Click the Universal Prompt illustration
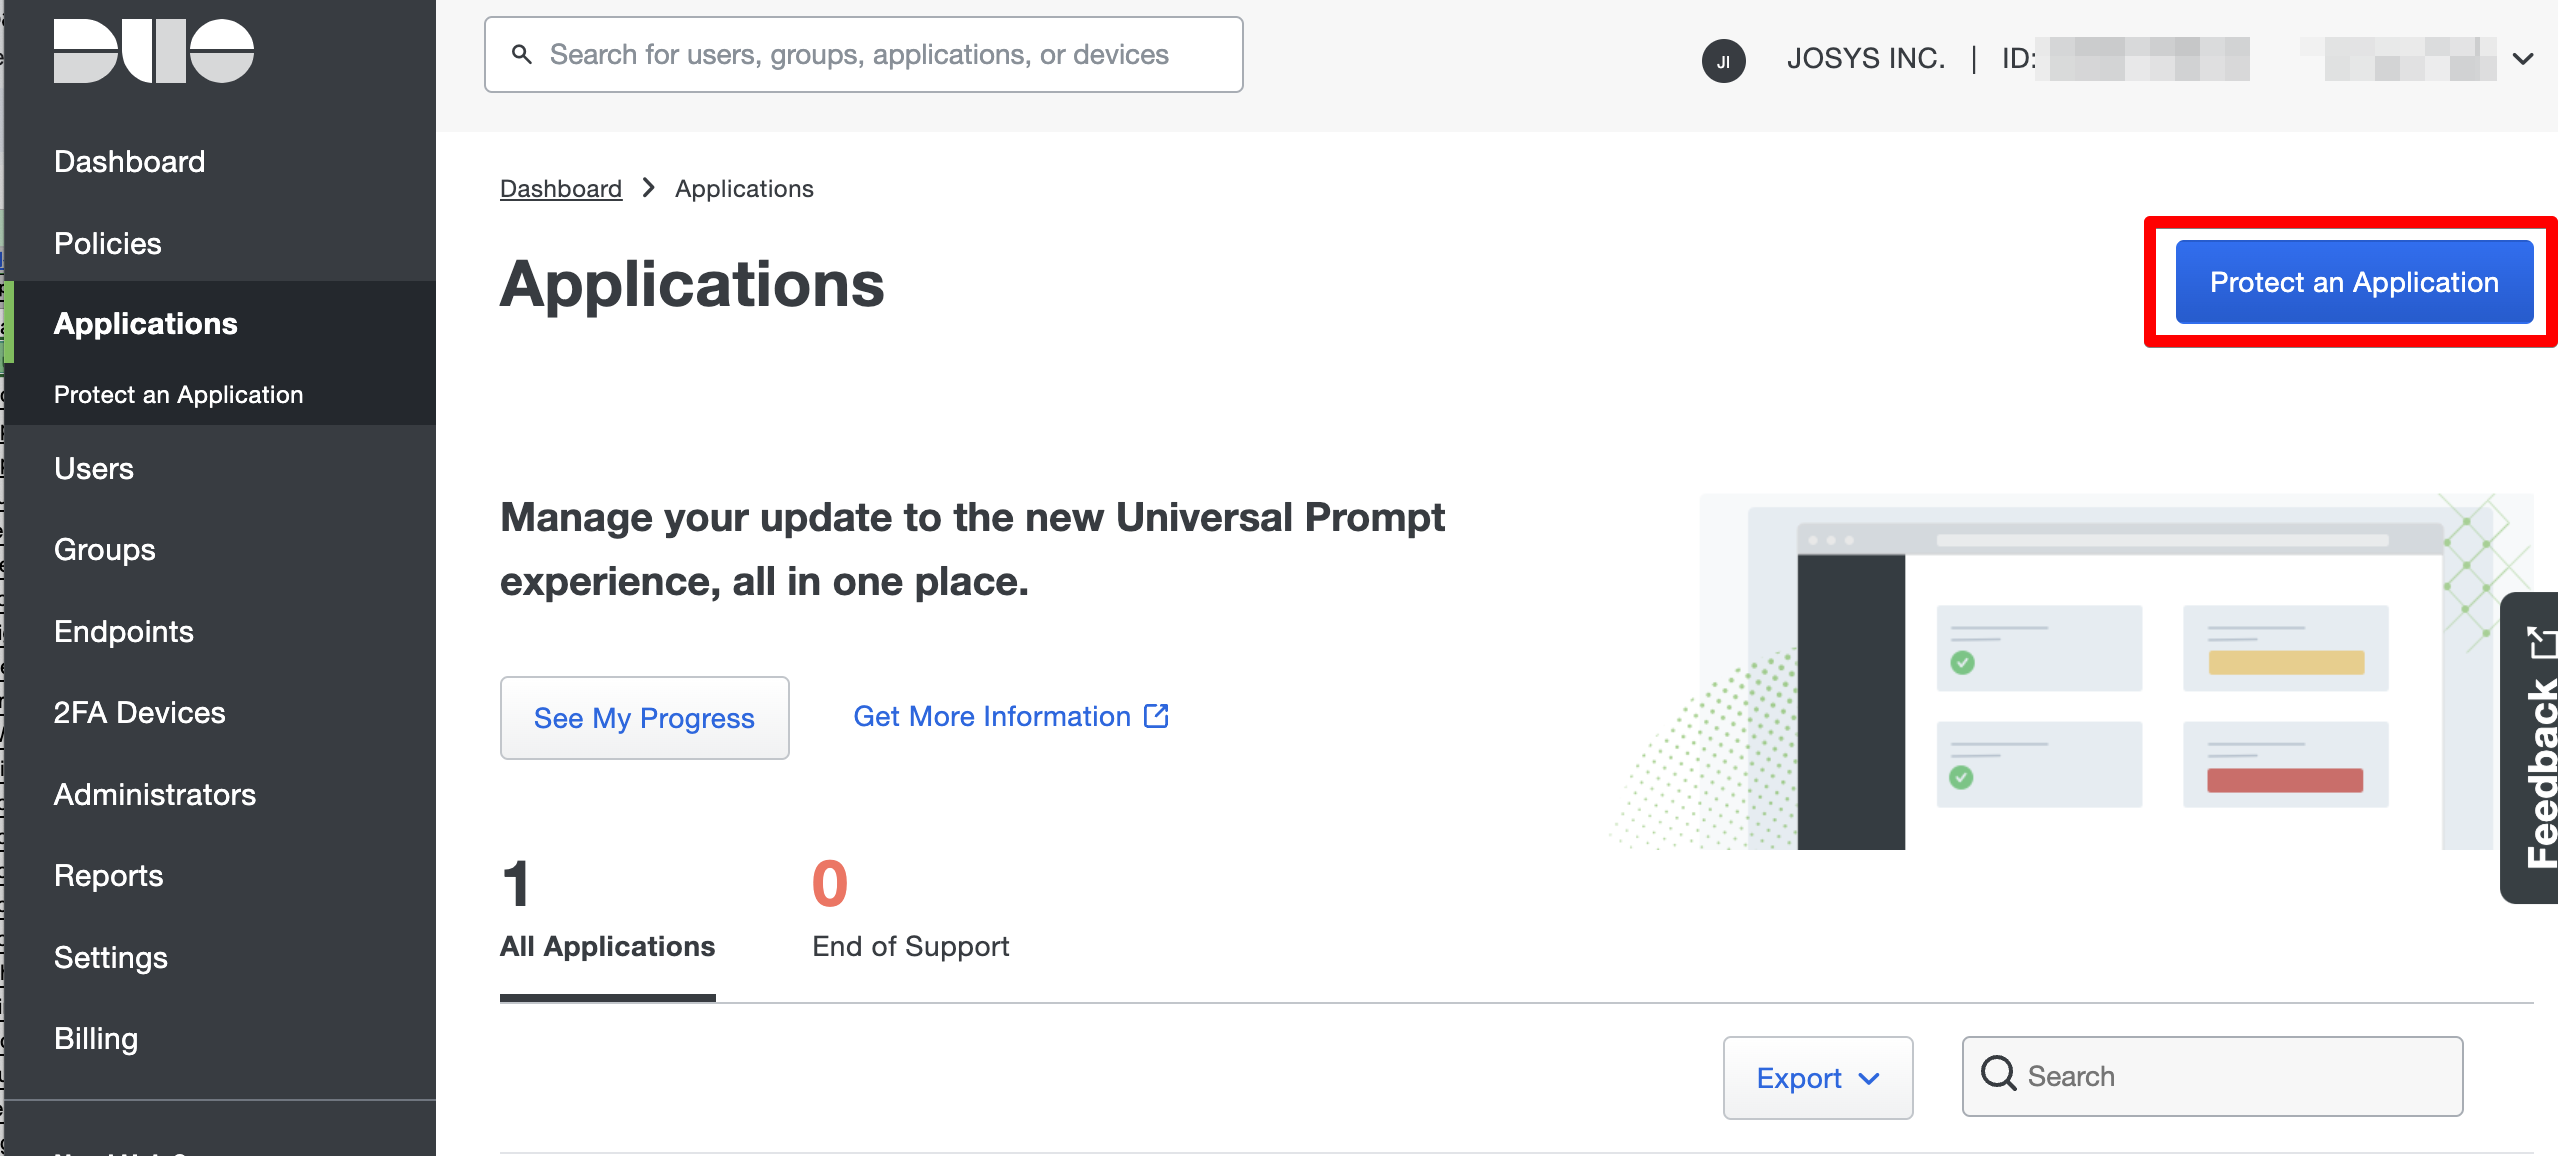 (x=2070, y=672)
